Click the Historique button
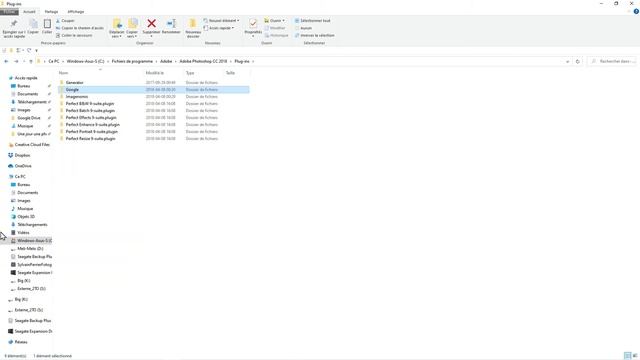The width and height of the screenshot is (640, 360). click(x=276, y=36)
